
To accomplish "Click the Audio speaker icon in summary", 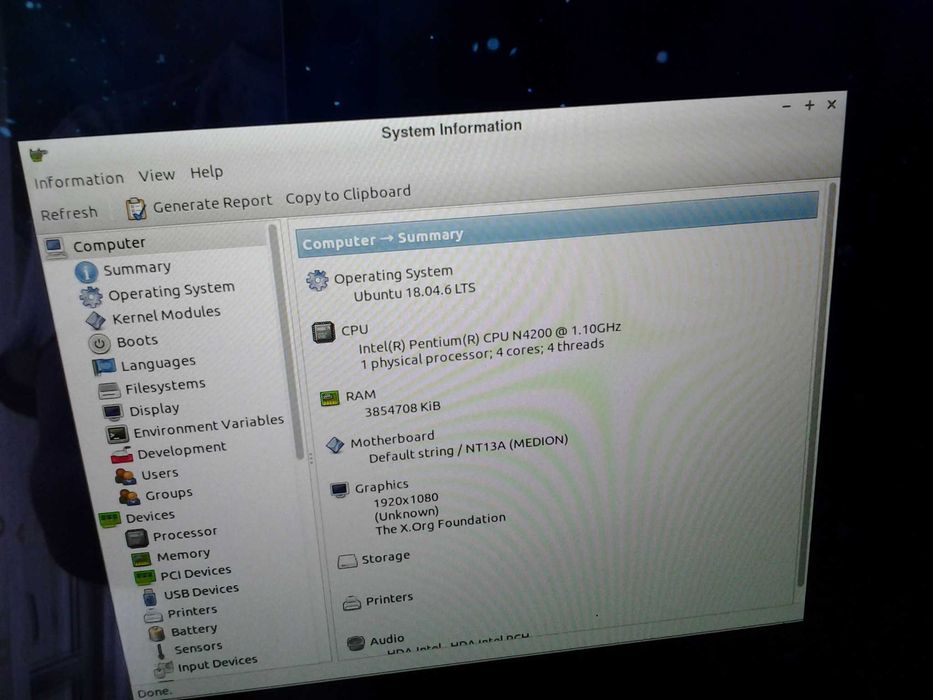I will [356, 643].
